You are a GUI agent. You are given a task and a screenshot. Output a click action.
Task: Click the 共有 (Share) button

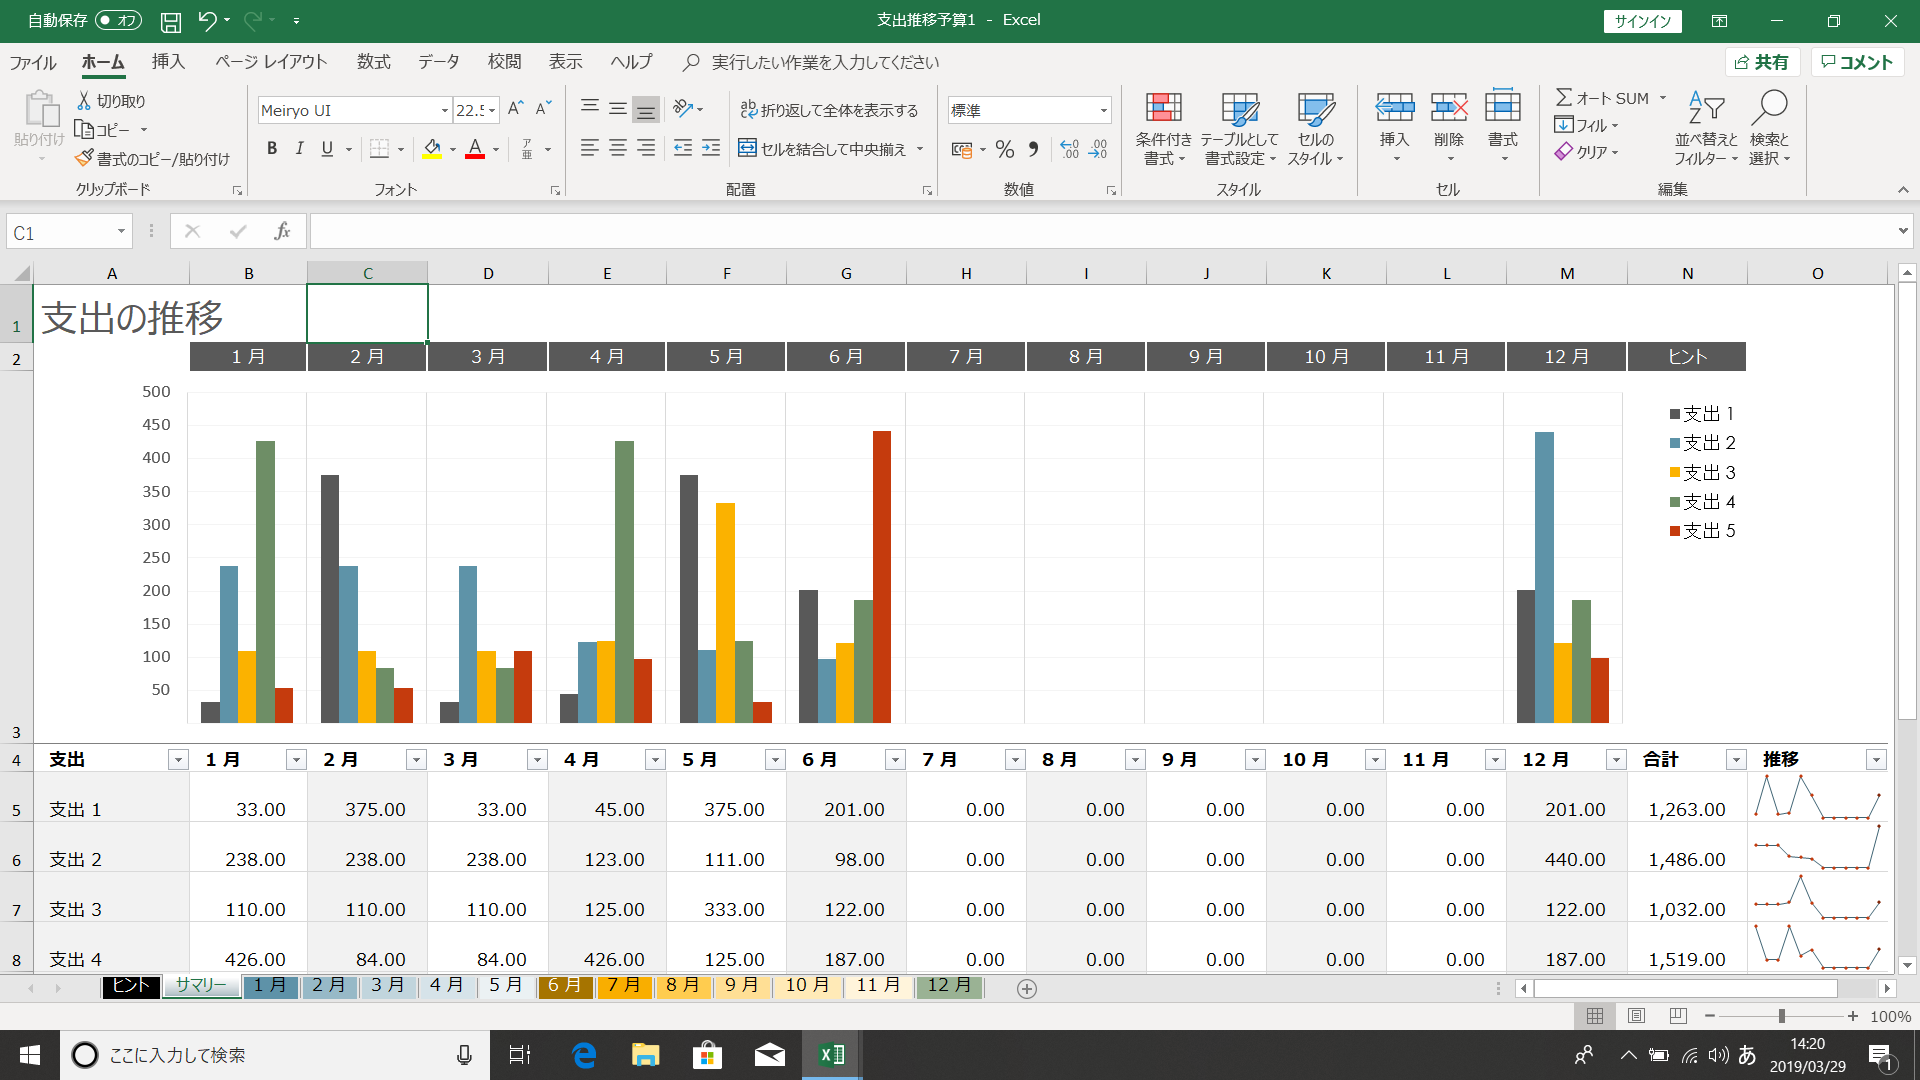(1763, 61)
